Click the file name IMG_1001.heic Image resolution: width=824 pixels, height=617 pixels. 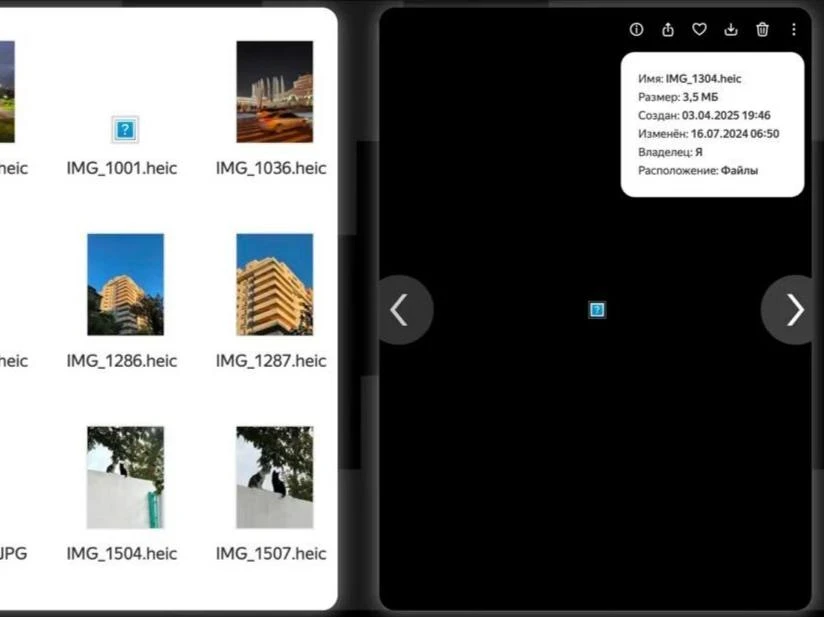pos(122,168)
